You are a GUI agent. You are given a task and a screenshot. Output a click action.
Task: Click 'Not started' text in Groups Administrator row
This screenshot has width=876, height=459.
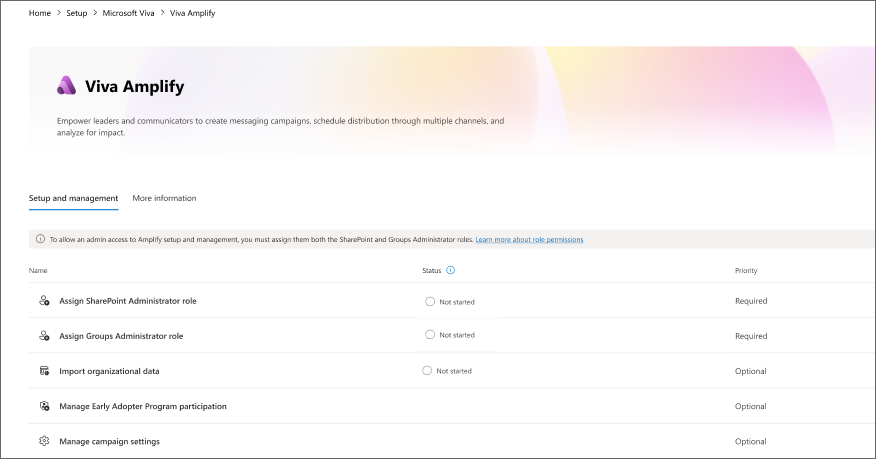coord(456,335)
